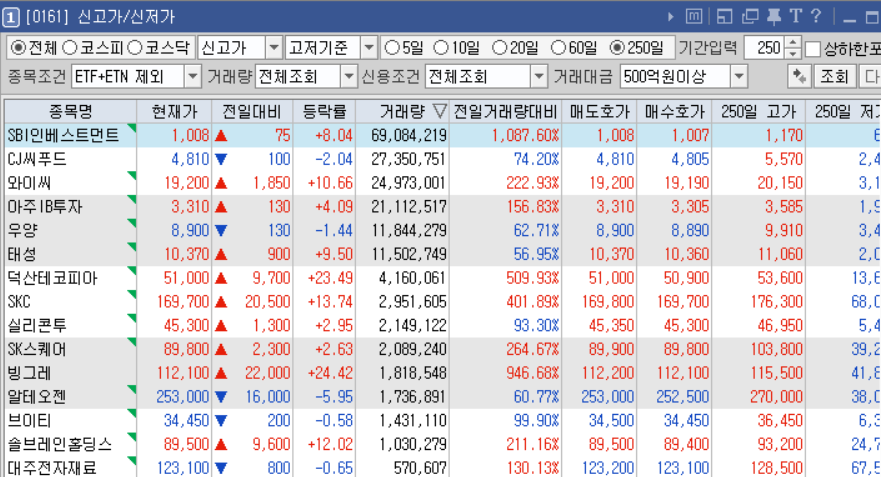This screenshot has height=477, width=881.
Task: Open the ETF+ETN 제외 stock condition dropdown
Action: pyautogui.click(x=192, y=76)
